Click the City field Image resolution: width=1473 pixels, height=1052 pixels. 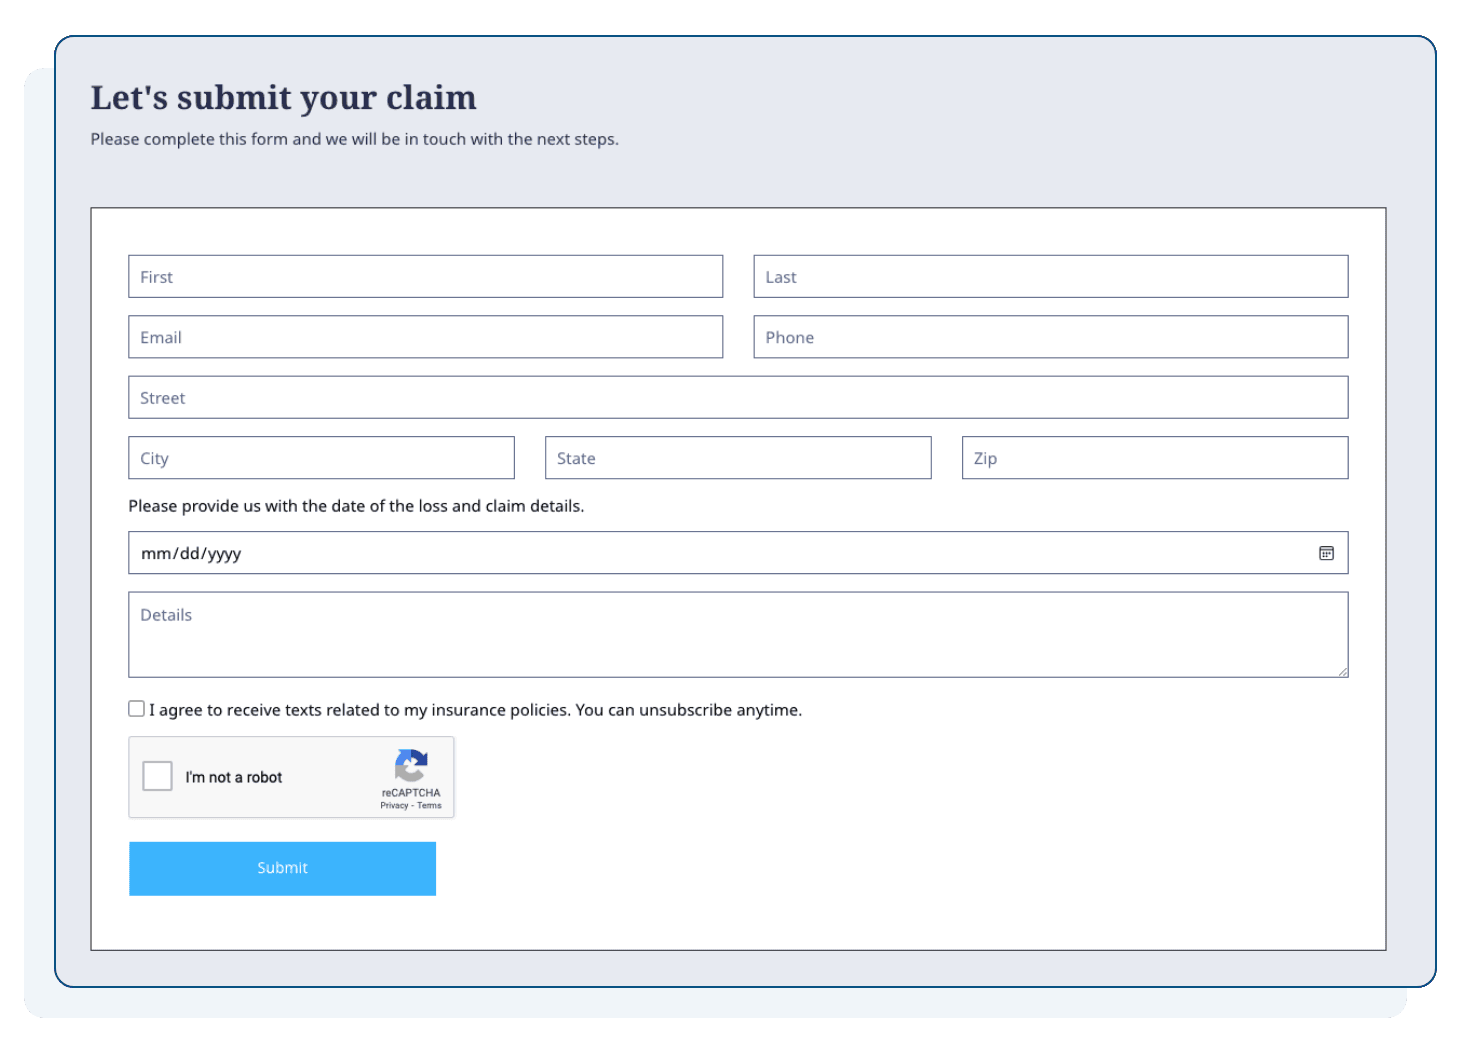click(320, 457)
